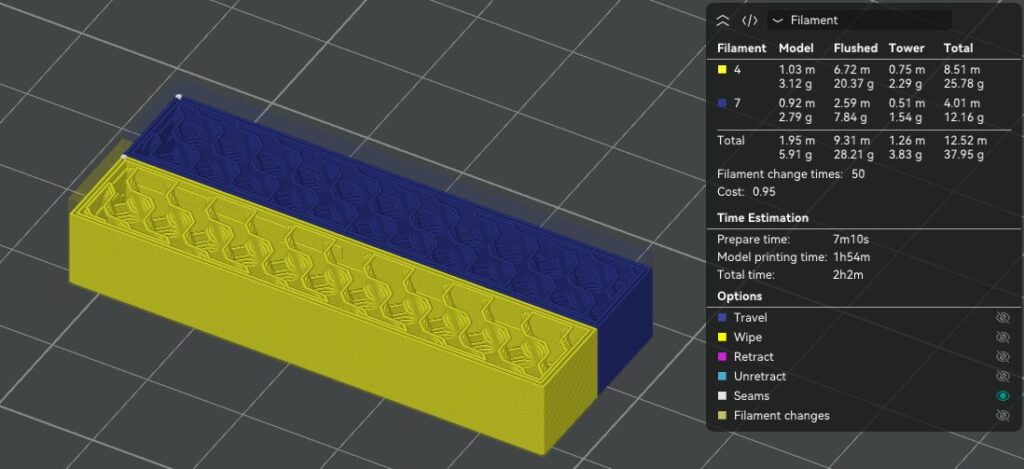Show Wipe moves with eye toggle
Image resolution: width=1024 pixels, height=469 pixels.
1002,337
